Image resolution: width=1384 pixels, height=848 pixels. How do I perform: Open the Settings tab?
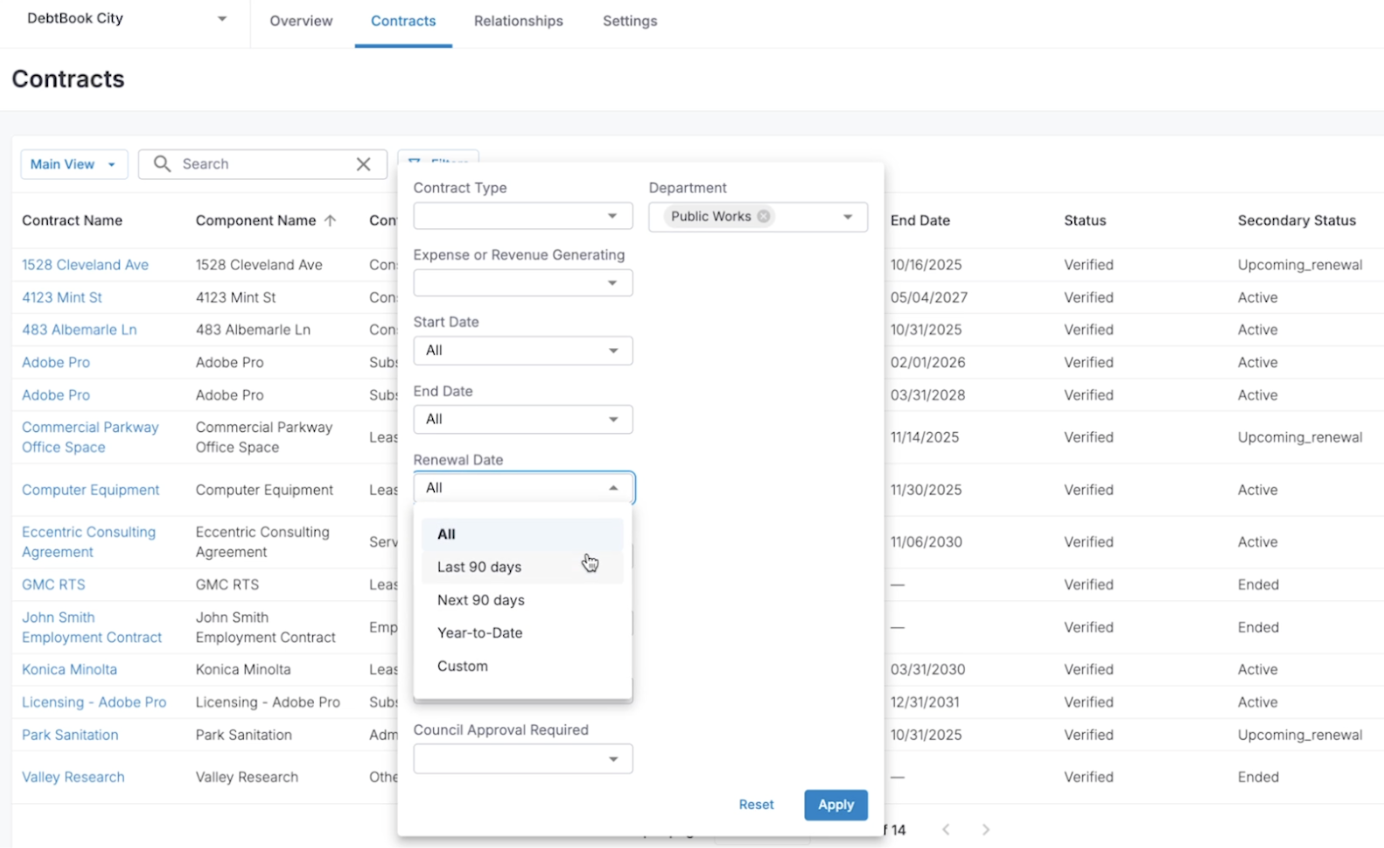(629, 20)
